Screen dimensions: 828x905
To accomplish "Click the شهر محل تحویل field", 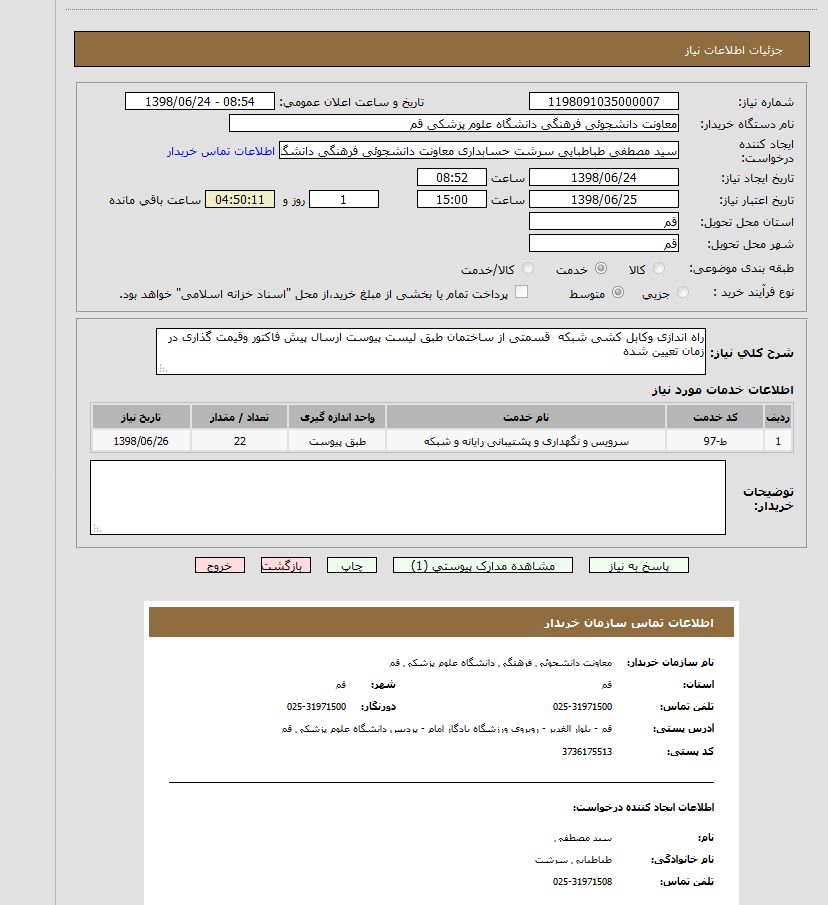I will (603, 243).
